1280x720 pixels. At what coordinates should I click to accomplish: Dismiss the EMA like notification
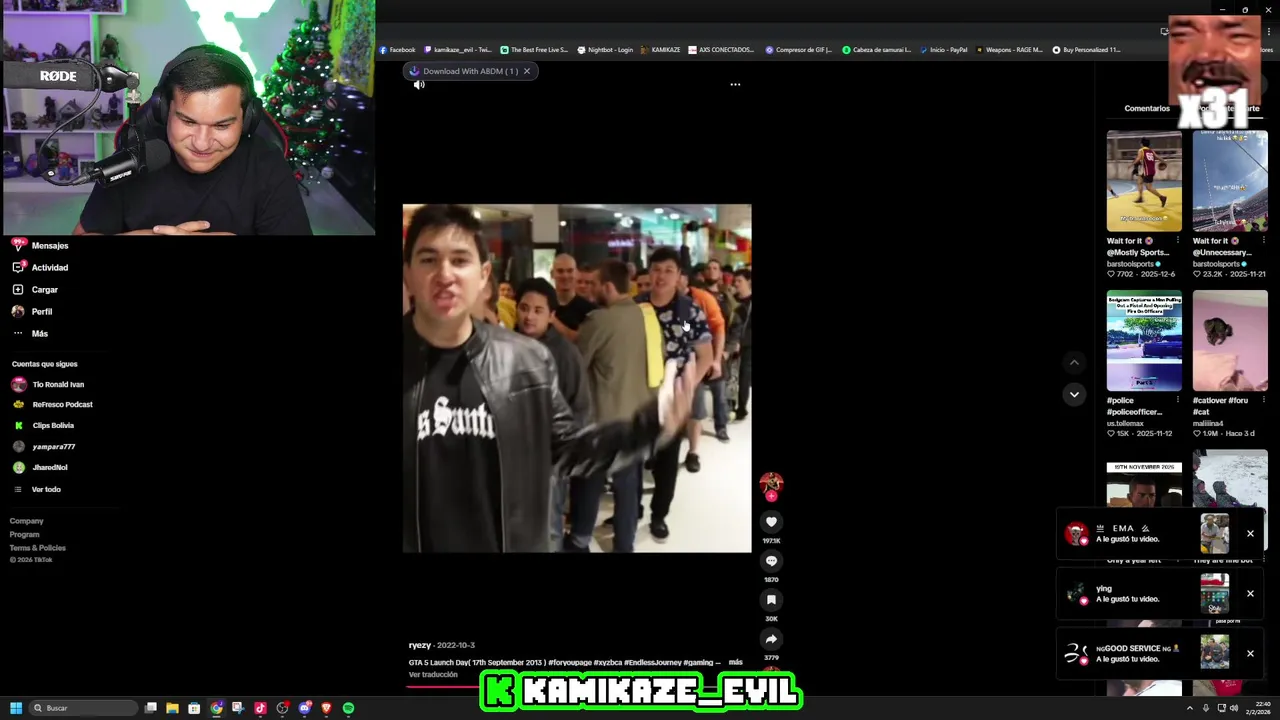(1250, 534)
